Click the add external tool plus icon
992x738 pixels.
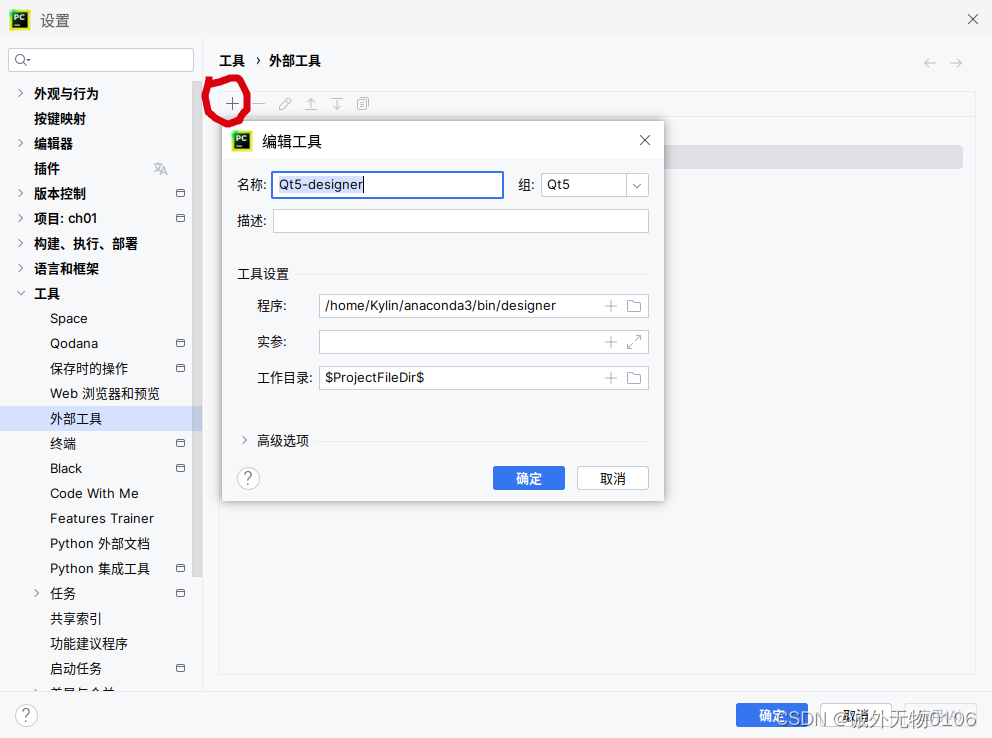tap(231, 103)
